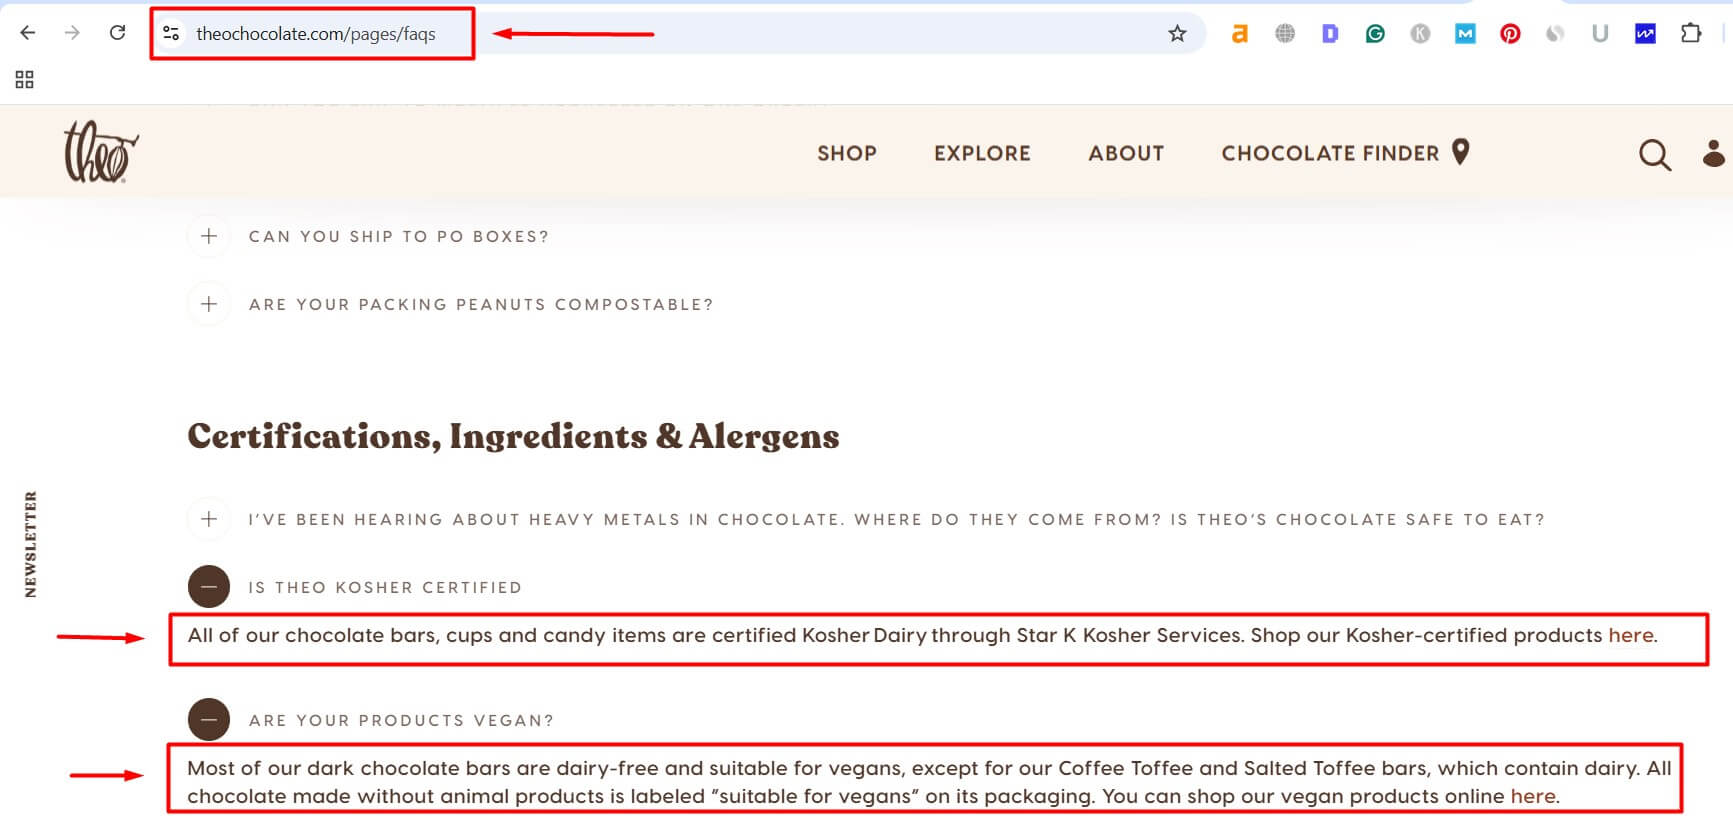The height and width of the screenshot is (834, 1733).
Task: Collapse the "Are Your Products Vegan?" answer
Action: [x=209, y=720]
